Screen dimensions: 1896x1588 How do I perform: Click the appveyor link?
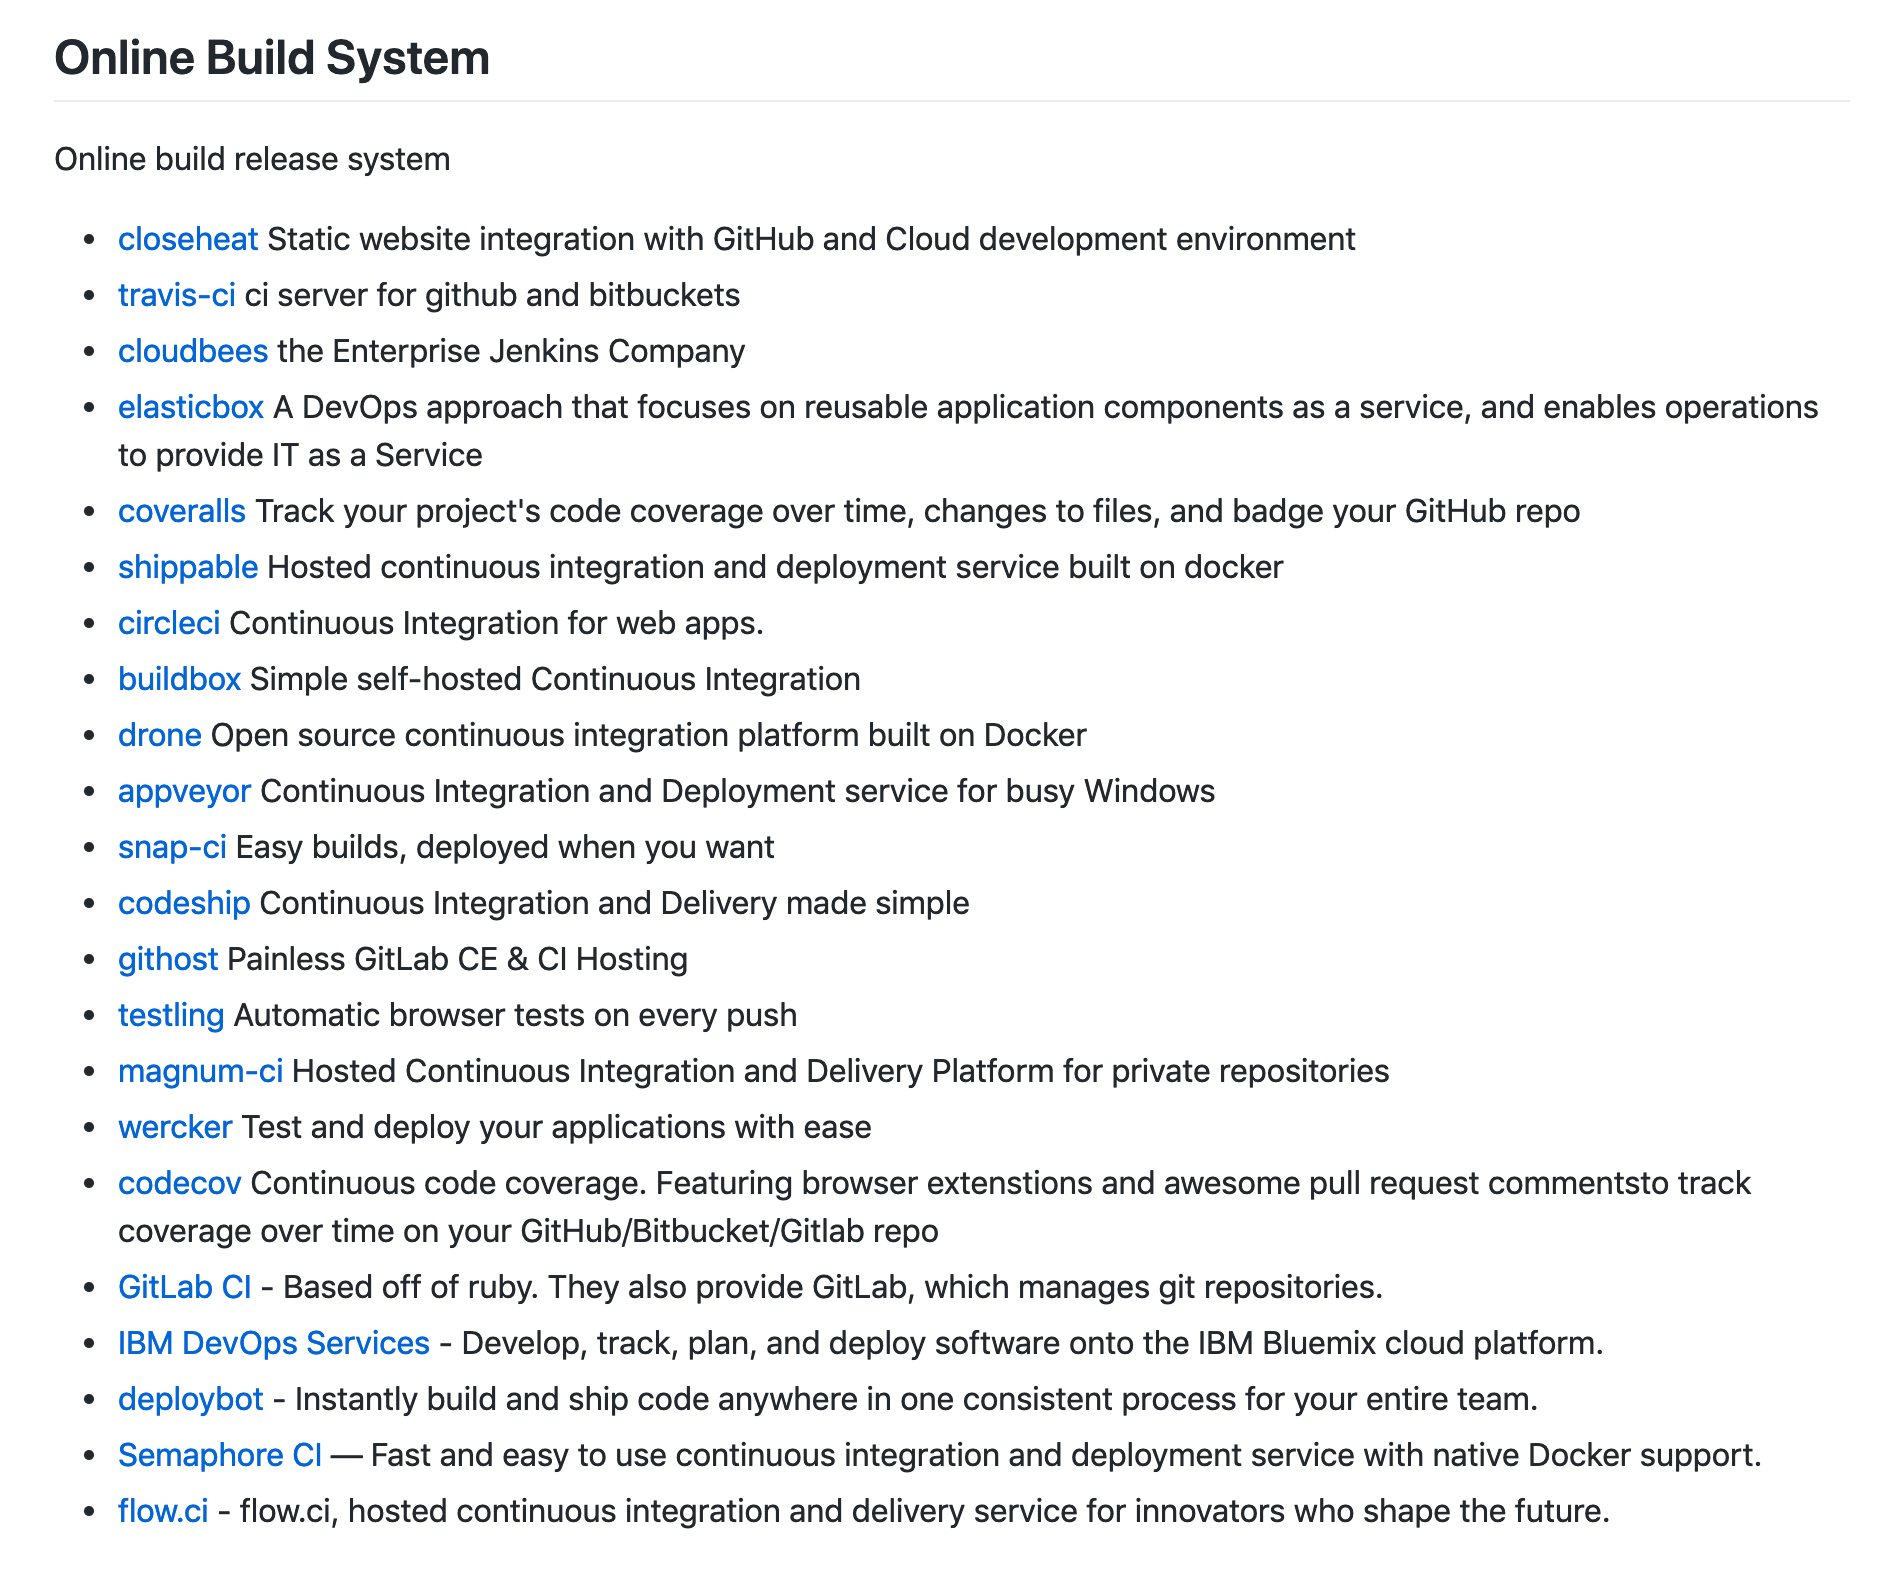pos(184,791)
